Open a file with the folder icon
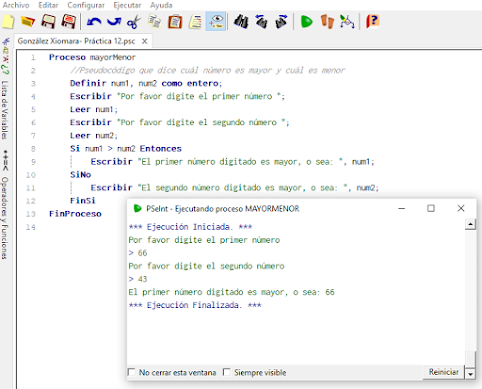 pyautogui.click(x=28, y=22)
